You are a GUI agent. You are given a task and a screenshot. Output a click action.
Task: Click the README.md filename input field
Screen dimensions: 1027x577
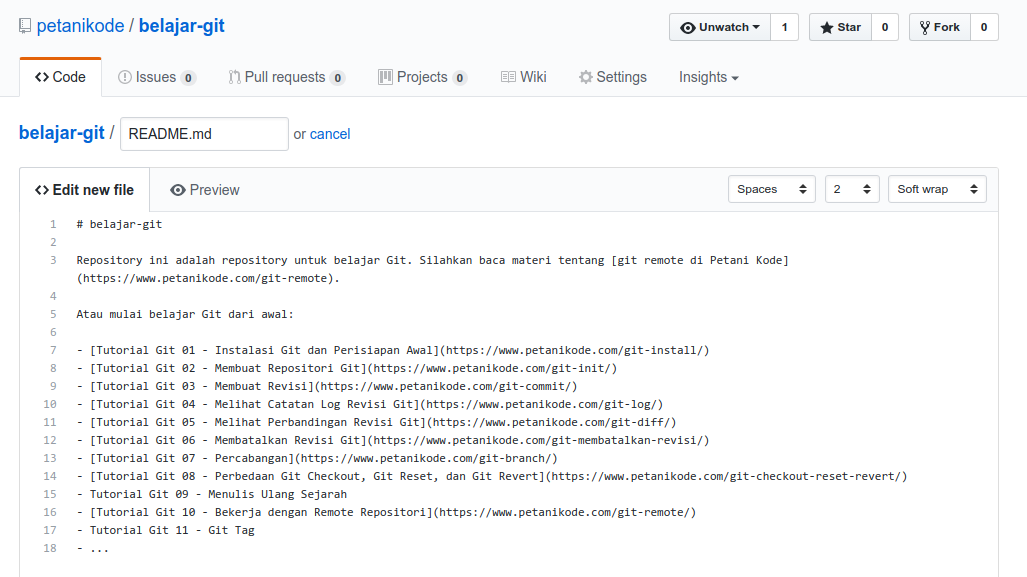203,133
